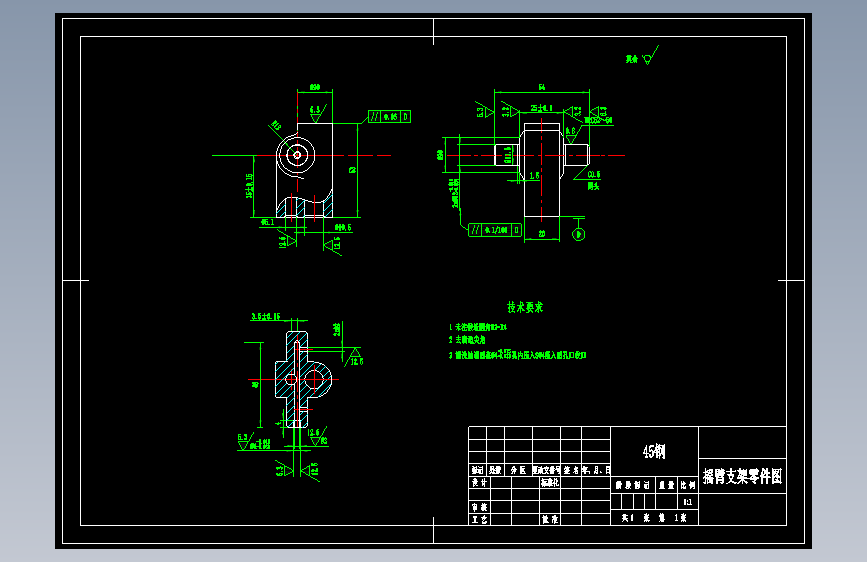Screen dimensions: 867x562
Task: Select the concentric hole circles in front view
Action: click(x=297, y=155)
